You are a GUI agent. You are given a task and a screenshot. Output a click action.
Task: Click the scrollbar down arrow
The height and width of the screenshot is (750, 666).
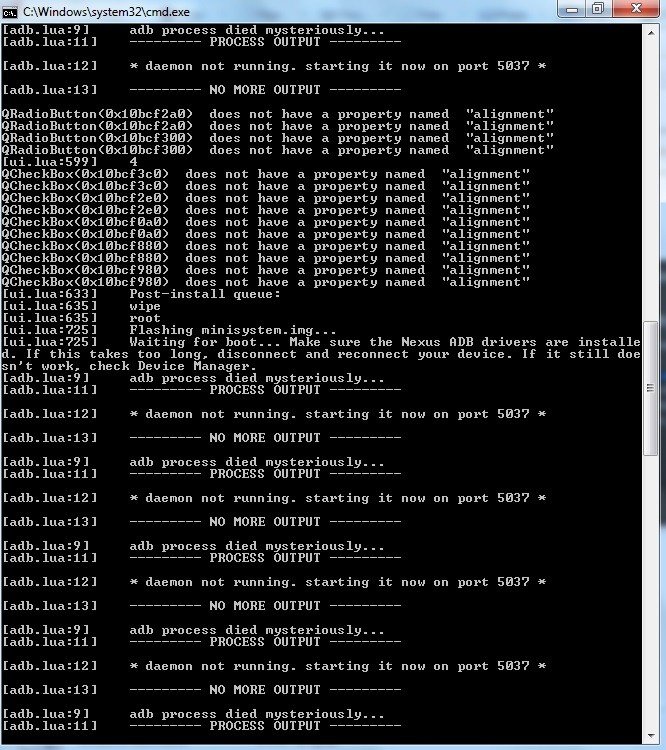(651, 736)
